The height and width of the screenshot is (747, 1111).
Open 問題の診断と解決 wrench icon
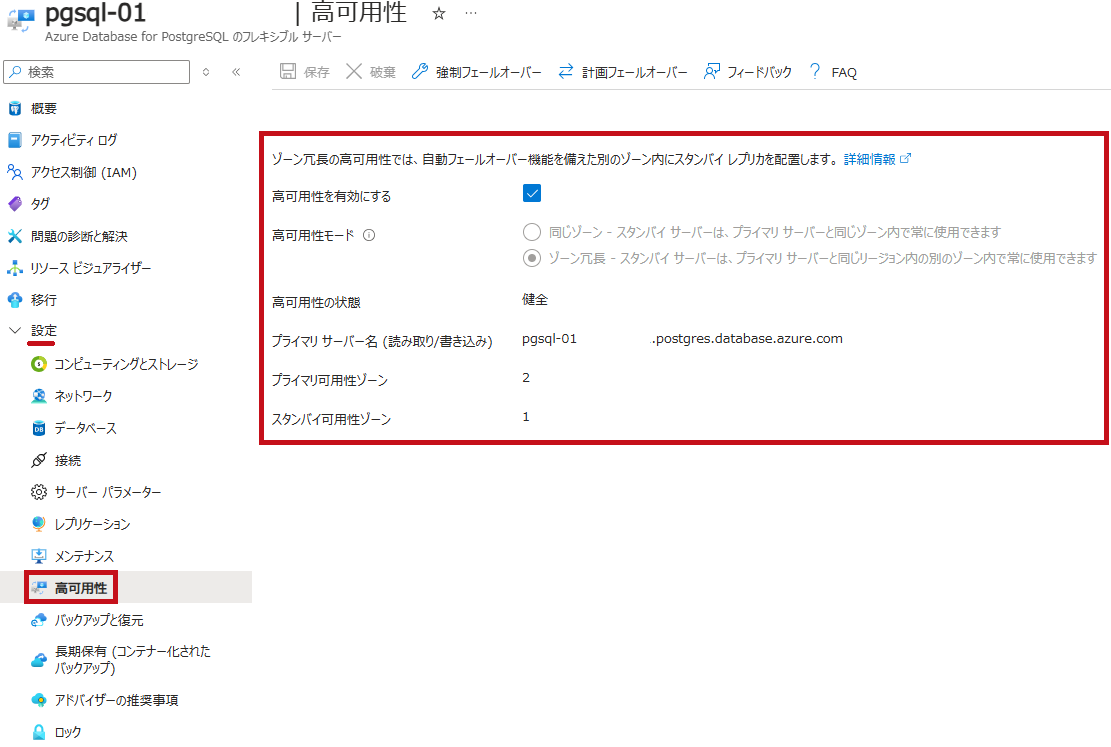tap(15, 236)
